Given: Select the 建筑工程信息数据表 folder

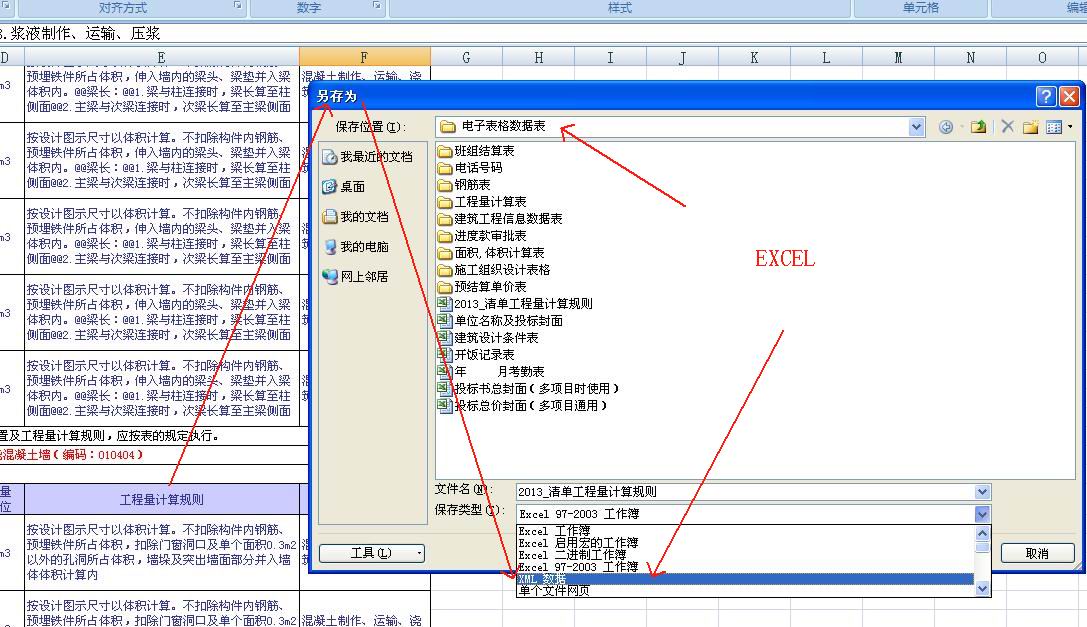Looking at the screenshot, I should click(x=500, y=218).
